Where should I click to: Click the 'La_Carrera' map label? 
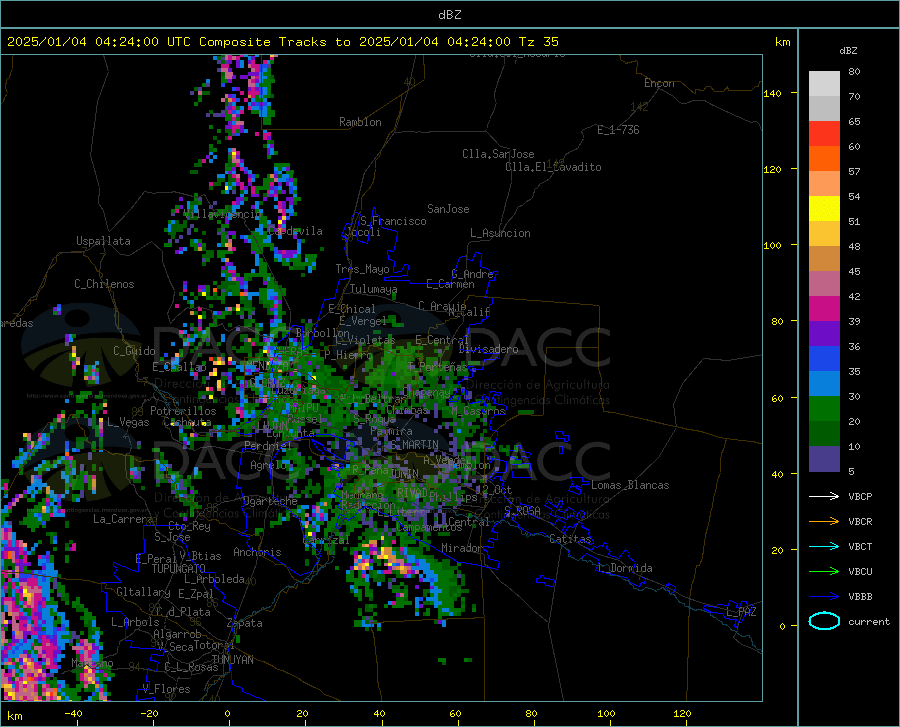(x=123, y=519)
